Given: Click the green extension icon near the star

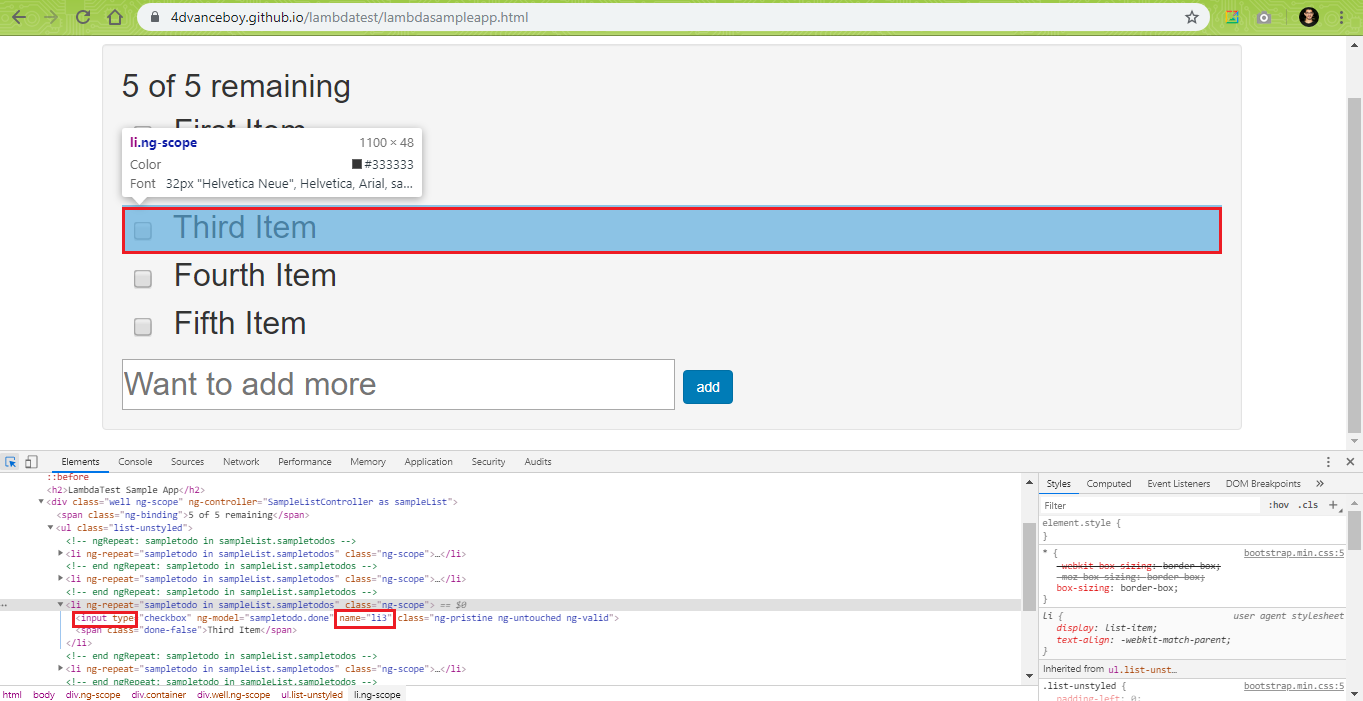Looking at the screenshot, I should coord(1232,17).
